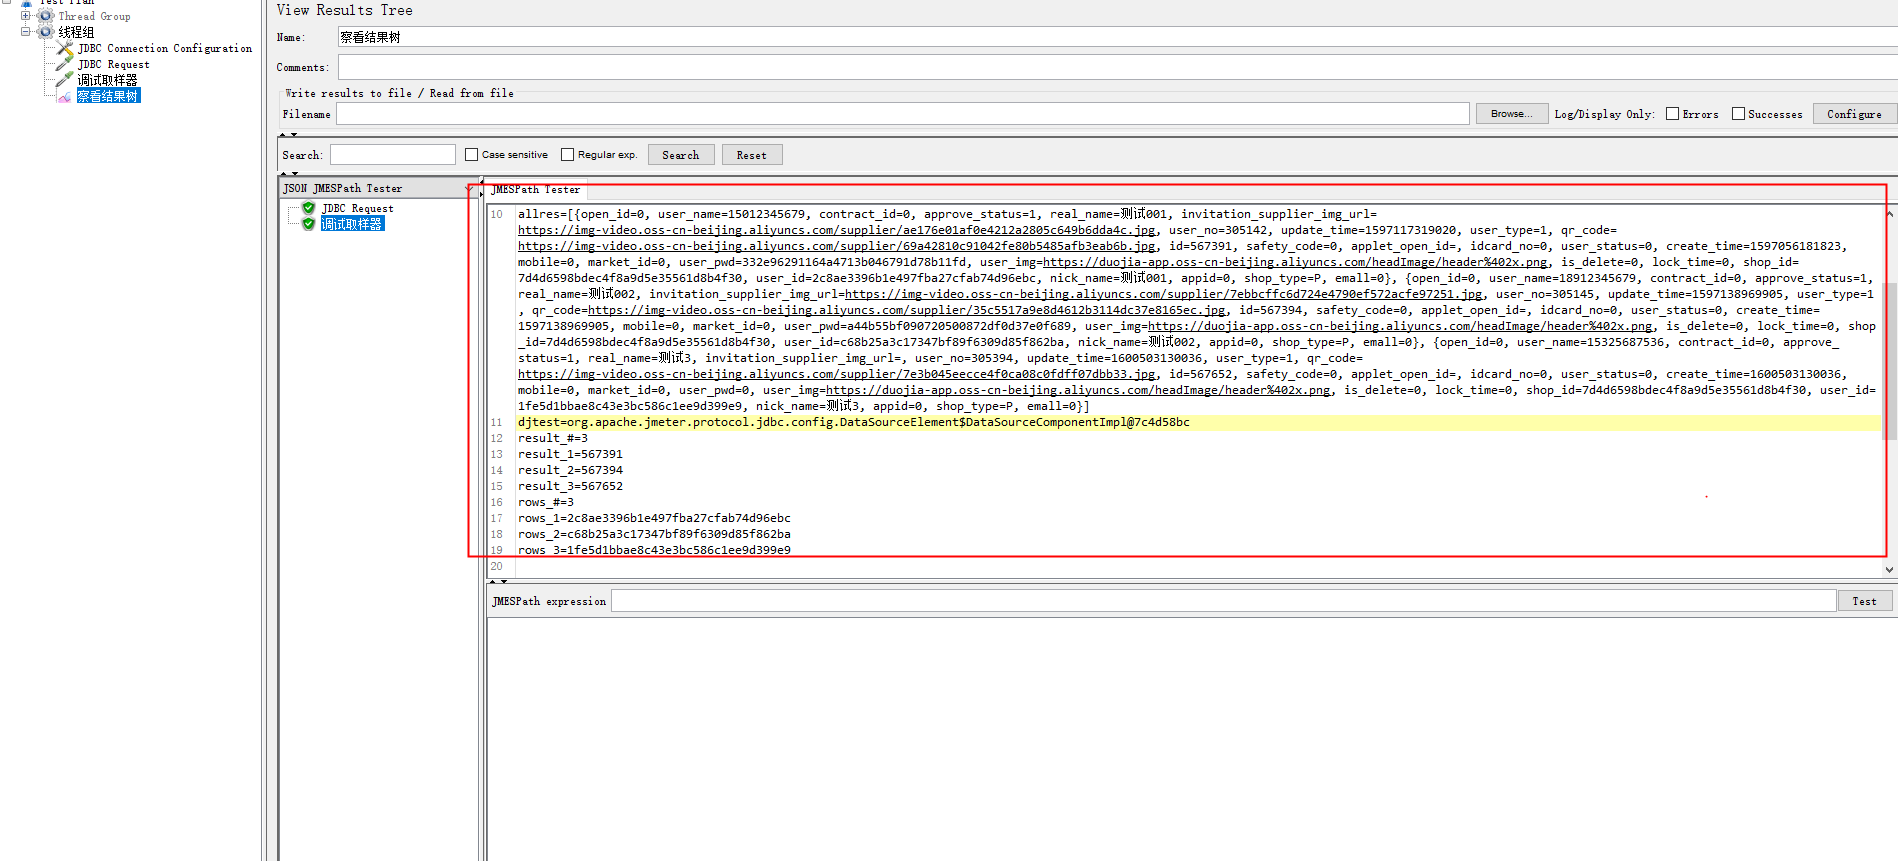Viewport: 1898px width, 861px height.
Task: Click the rows_3=1fe5d1bbae8c43e3bc586c1ee9d399e9 line
Action: point(654,550)
